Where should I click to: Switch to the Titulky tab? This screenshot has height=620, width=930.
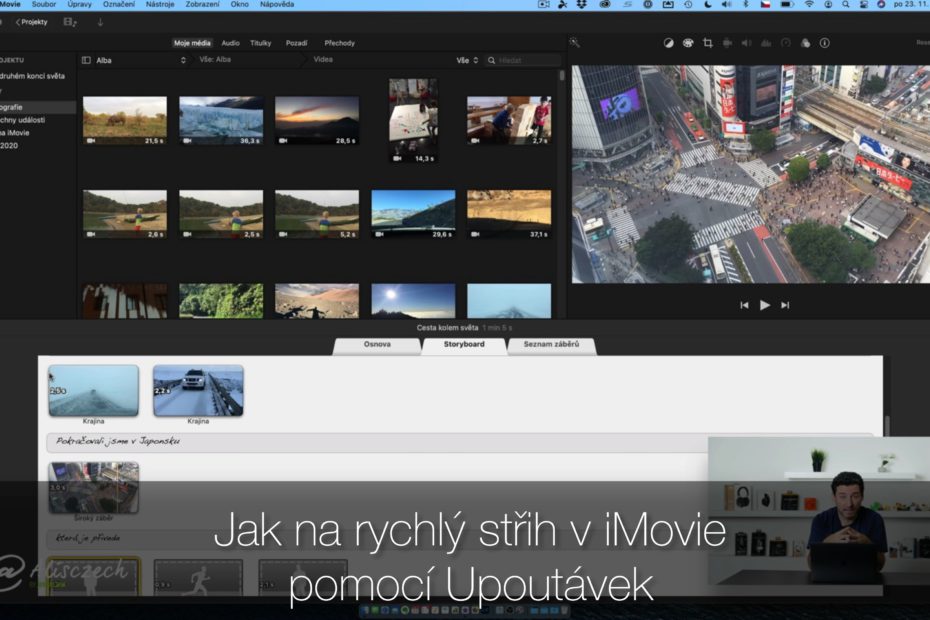coord(260,43)
